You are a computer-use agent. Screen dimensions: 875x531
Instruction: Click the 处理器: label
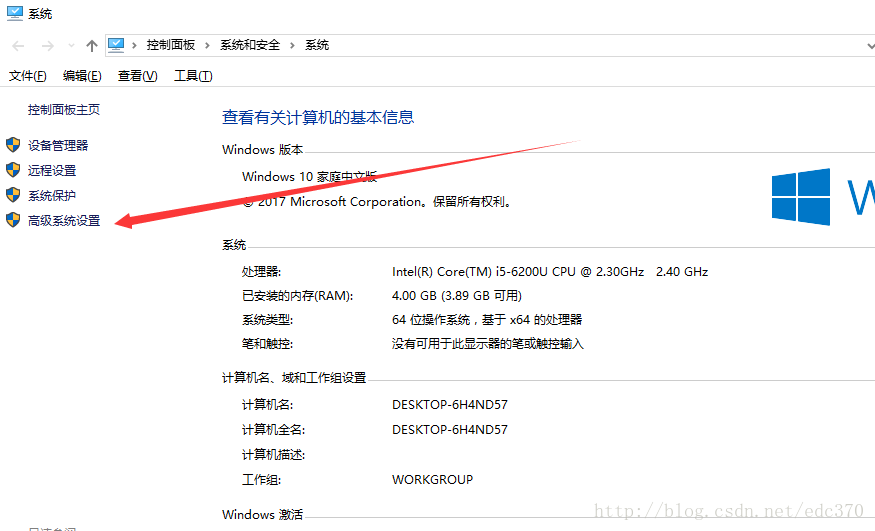point(261,272)
